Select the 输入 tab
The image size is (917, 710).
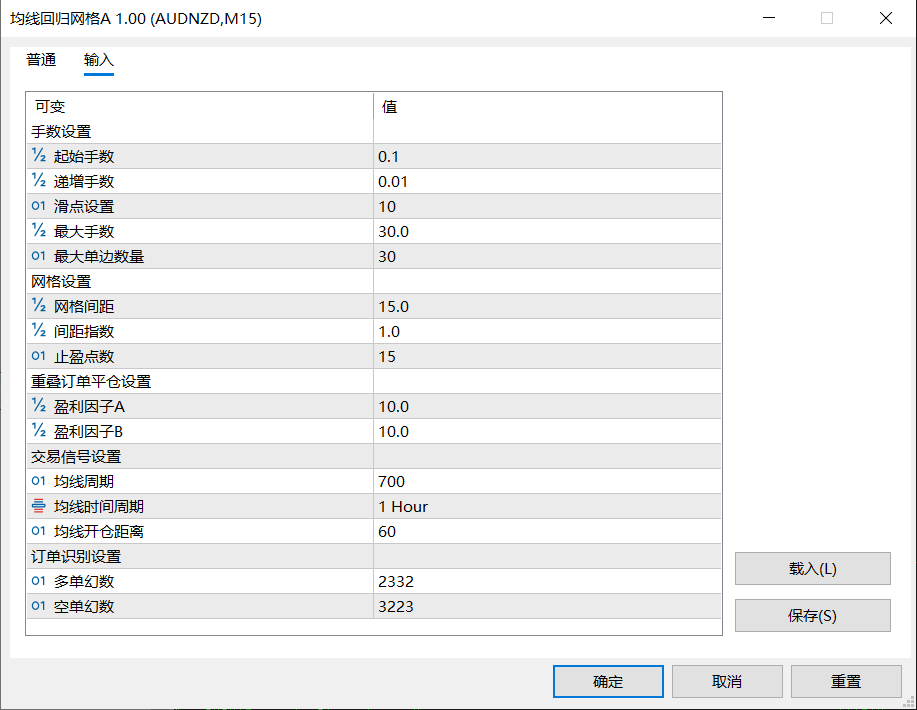99,60
